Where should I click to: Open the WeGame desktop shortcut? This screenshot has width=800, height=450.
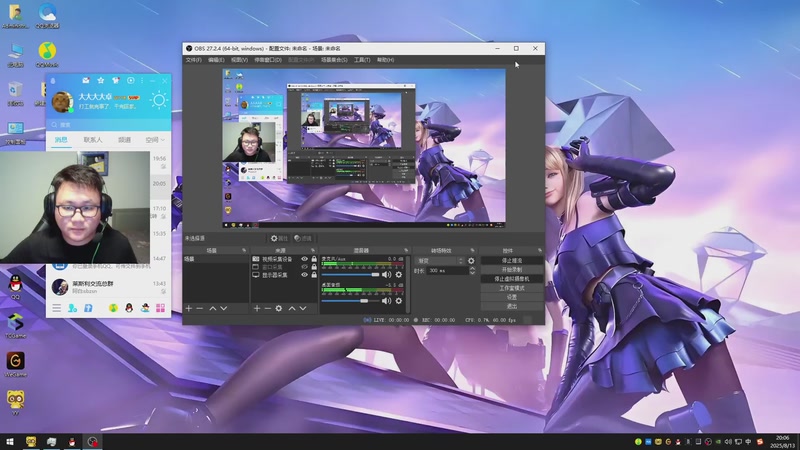(x=15, y=364)
